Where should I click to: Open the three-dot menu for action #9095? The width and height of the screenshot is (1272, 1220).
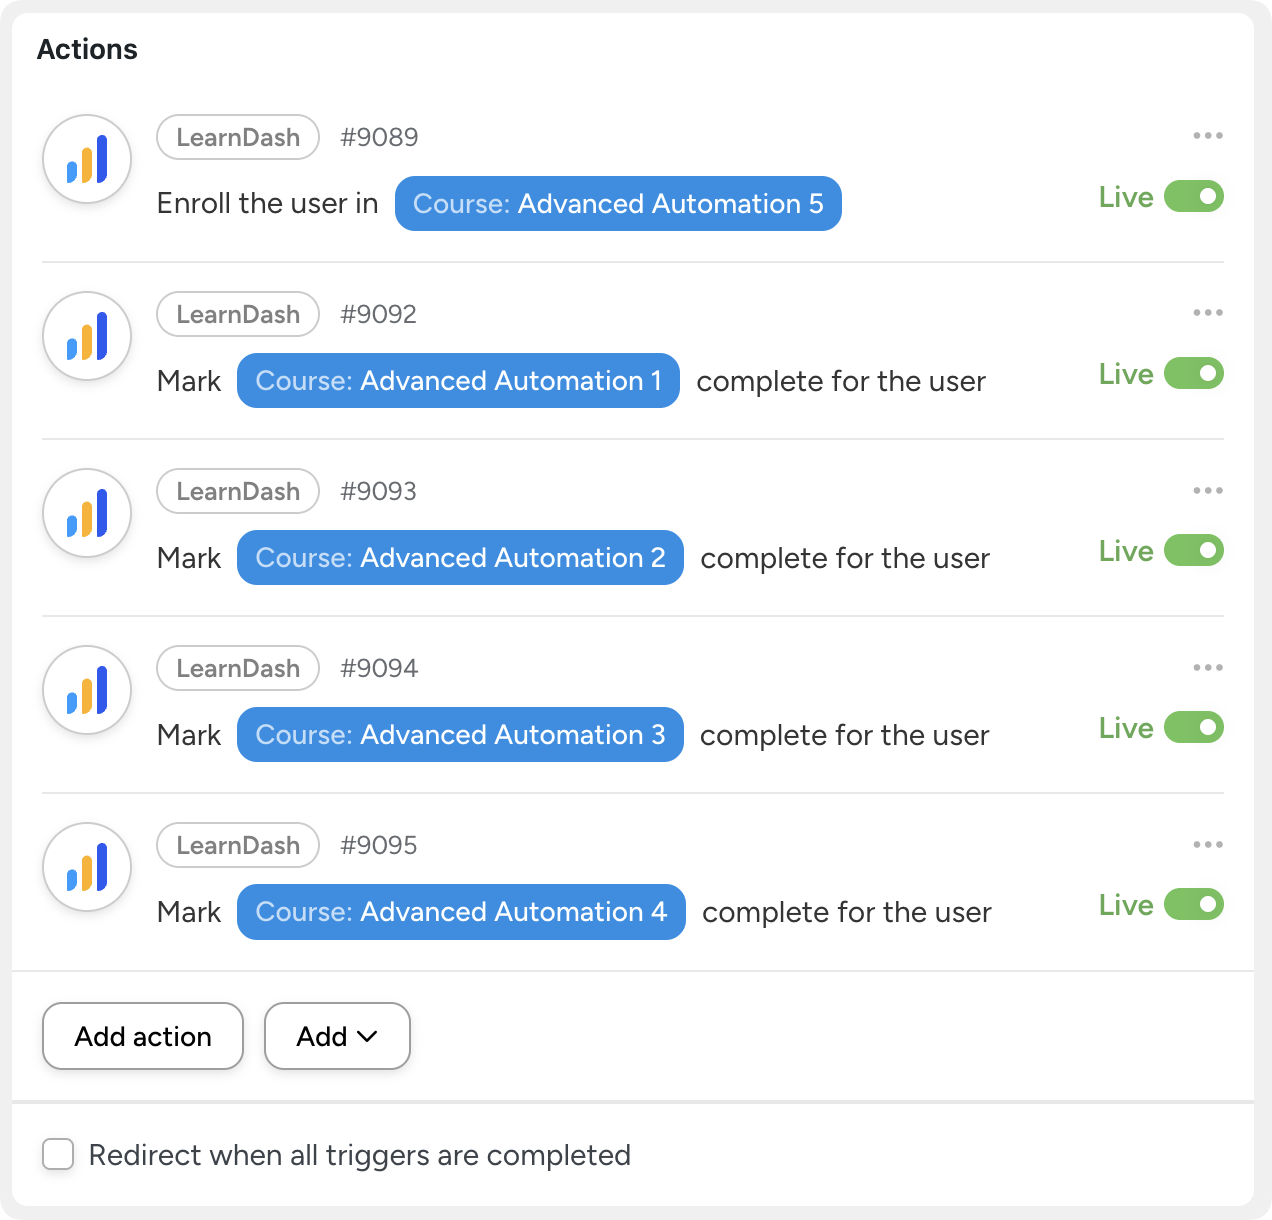tap(1207, 845)
